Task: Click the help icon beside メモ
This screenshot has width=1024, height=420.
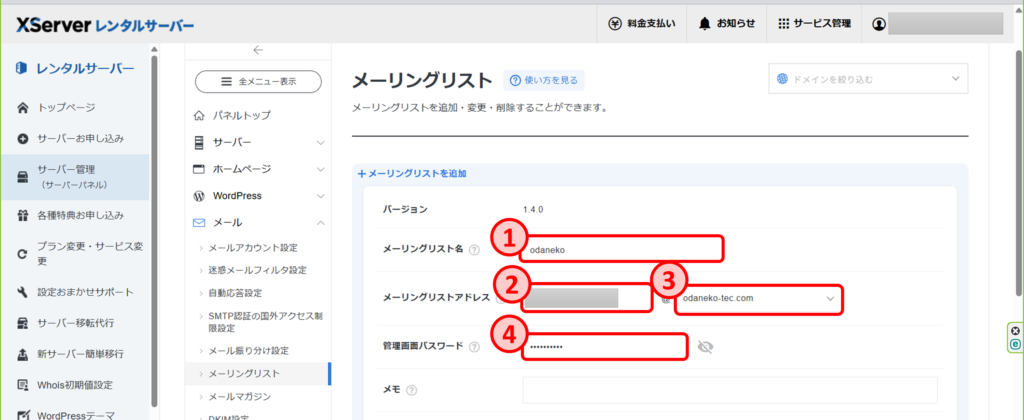Action: tap(412, 390)
